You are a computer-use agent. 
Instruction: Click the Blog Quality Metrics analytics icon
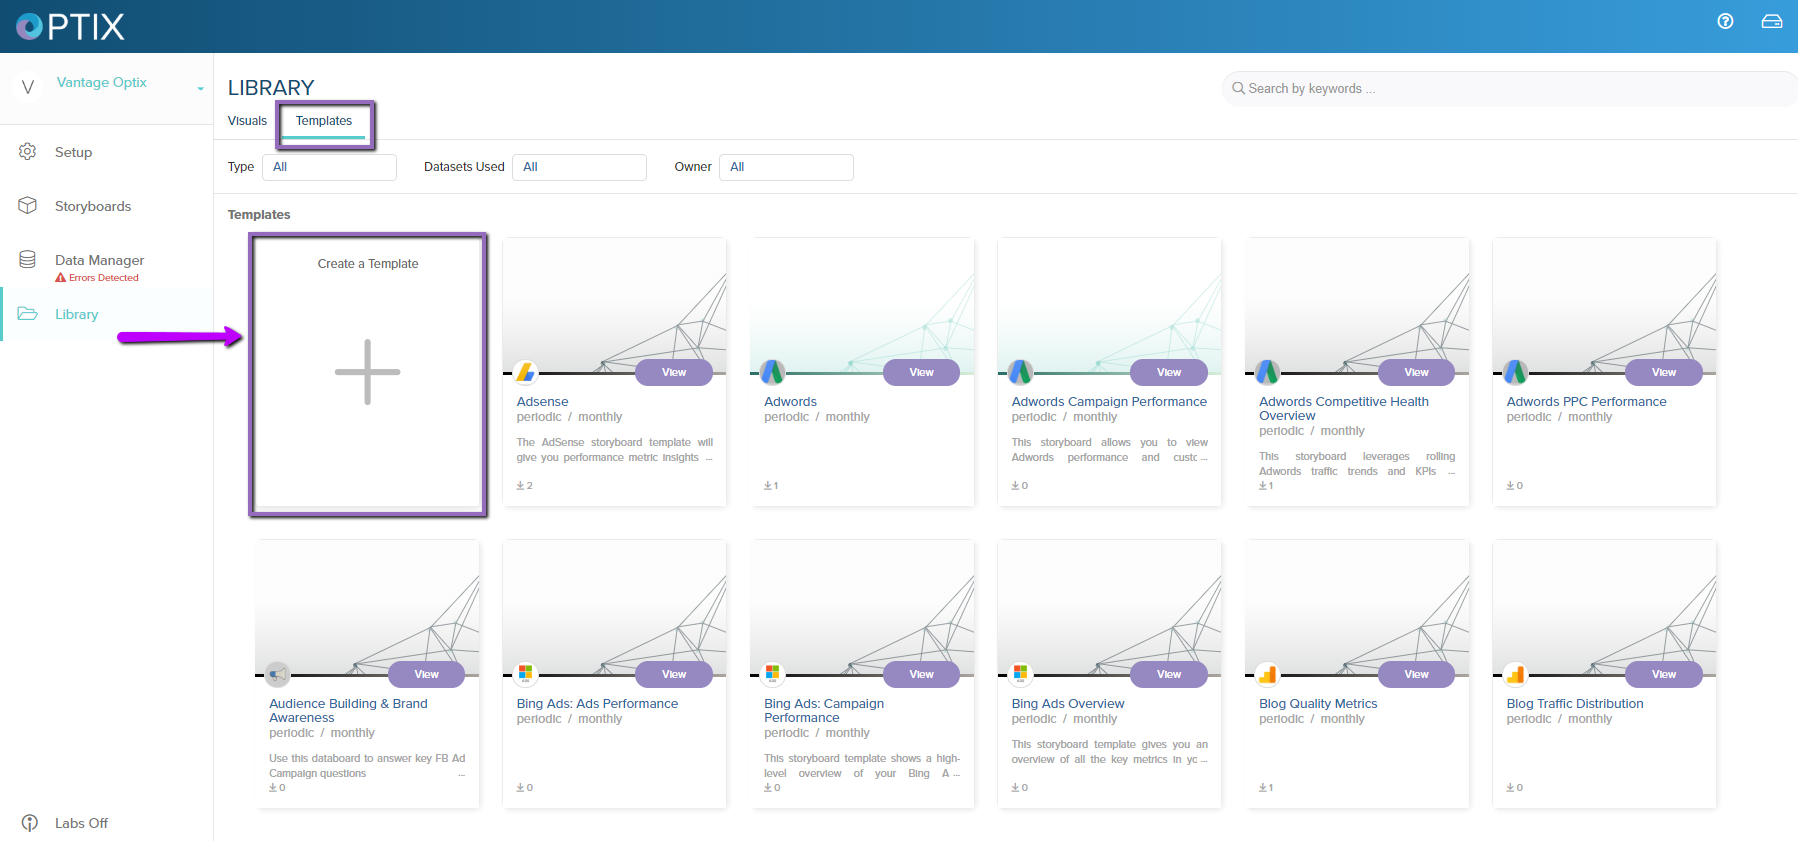point(1267,674)
